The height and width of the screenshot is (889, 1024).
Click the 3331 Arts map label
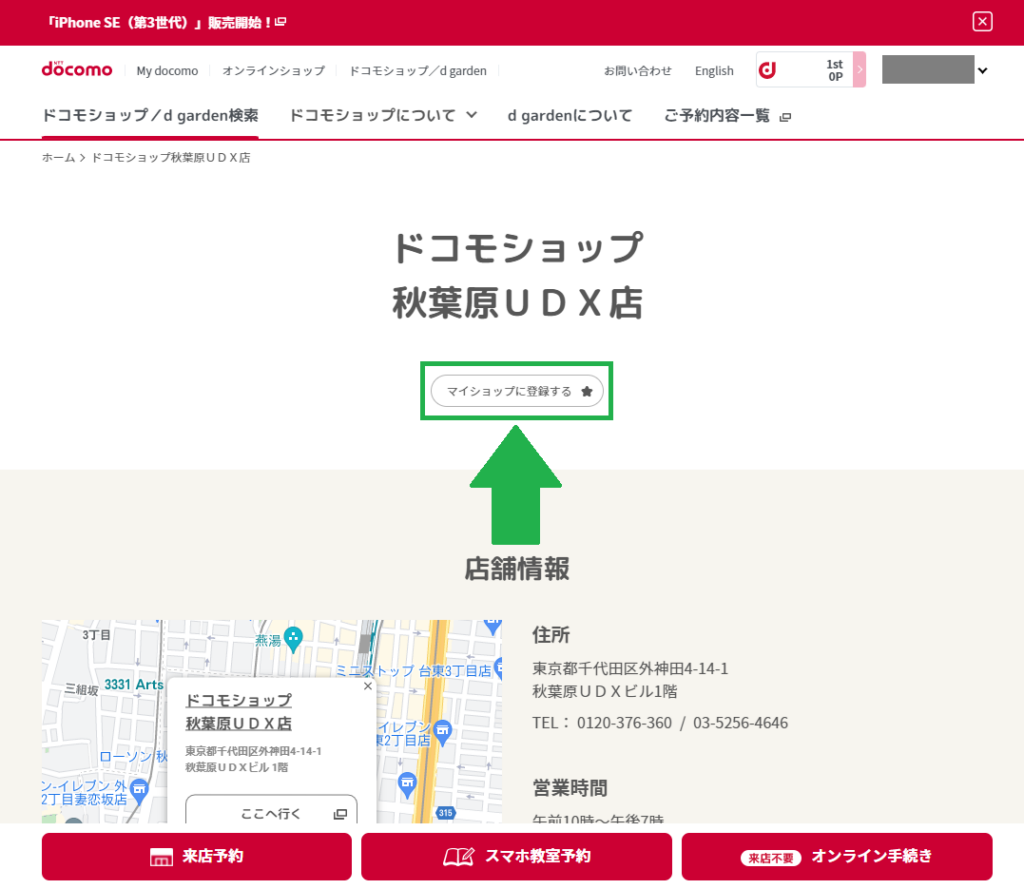pos(134,685)
